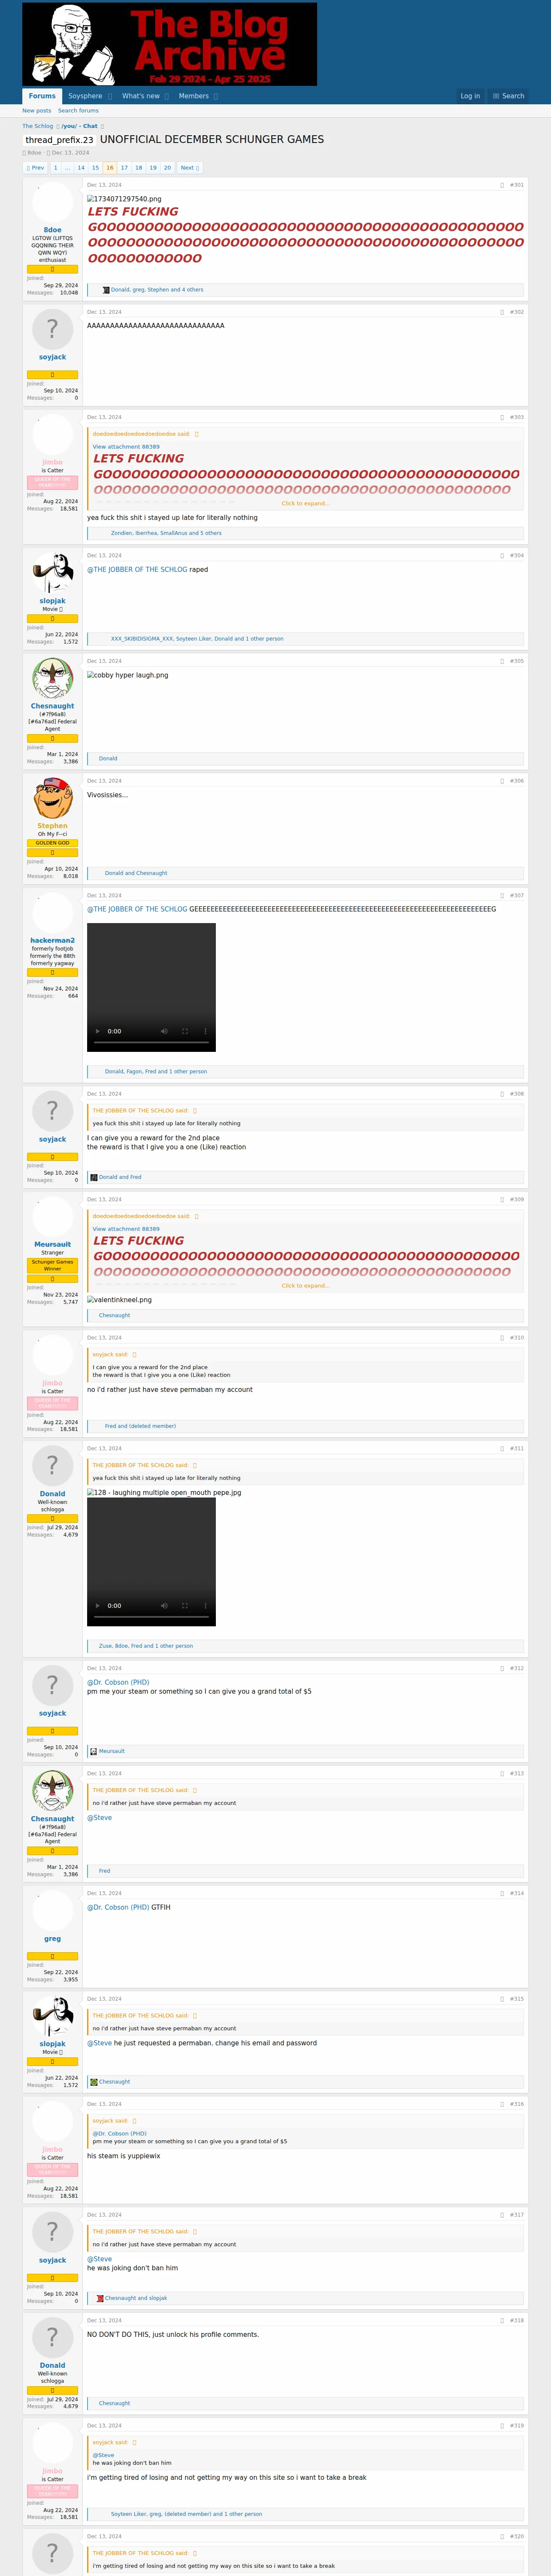Play the video in post #307
Viewport: 551px width, 2576px height.
click(x=97, y=1031)
